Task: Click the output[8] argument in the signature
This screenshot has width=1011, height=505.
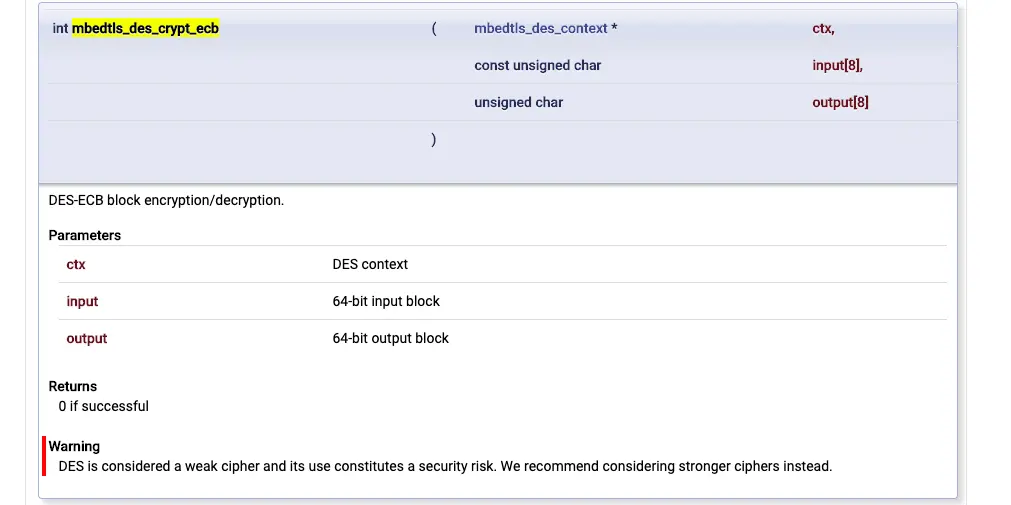Action: click(x=840, y=102)
